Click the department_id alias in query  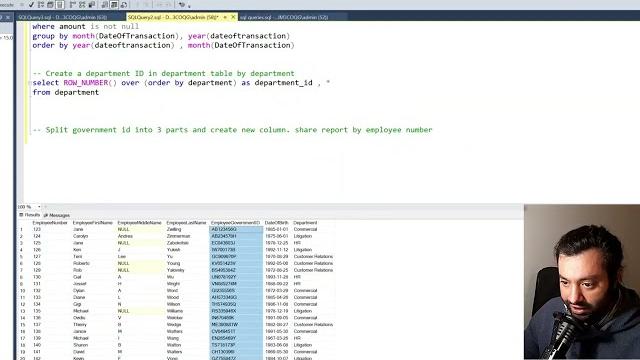click(x=283, y=83)
